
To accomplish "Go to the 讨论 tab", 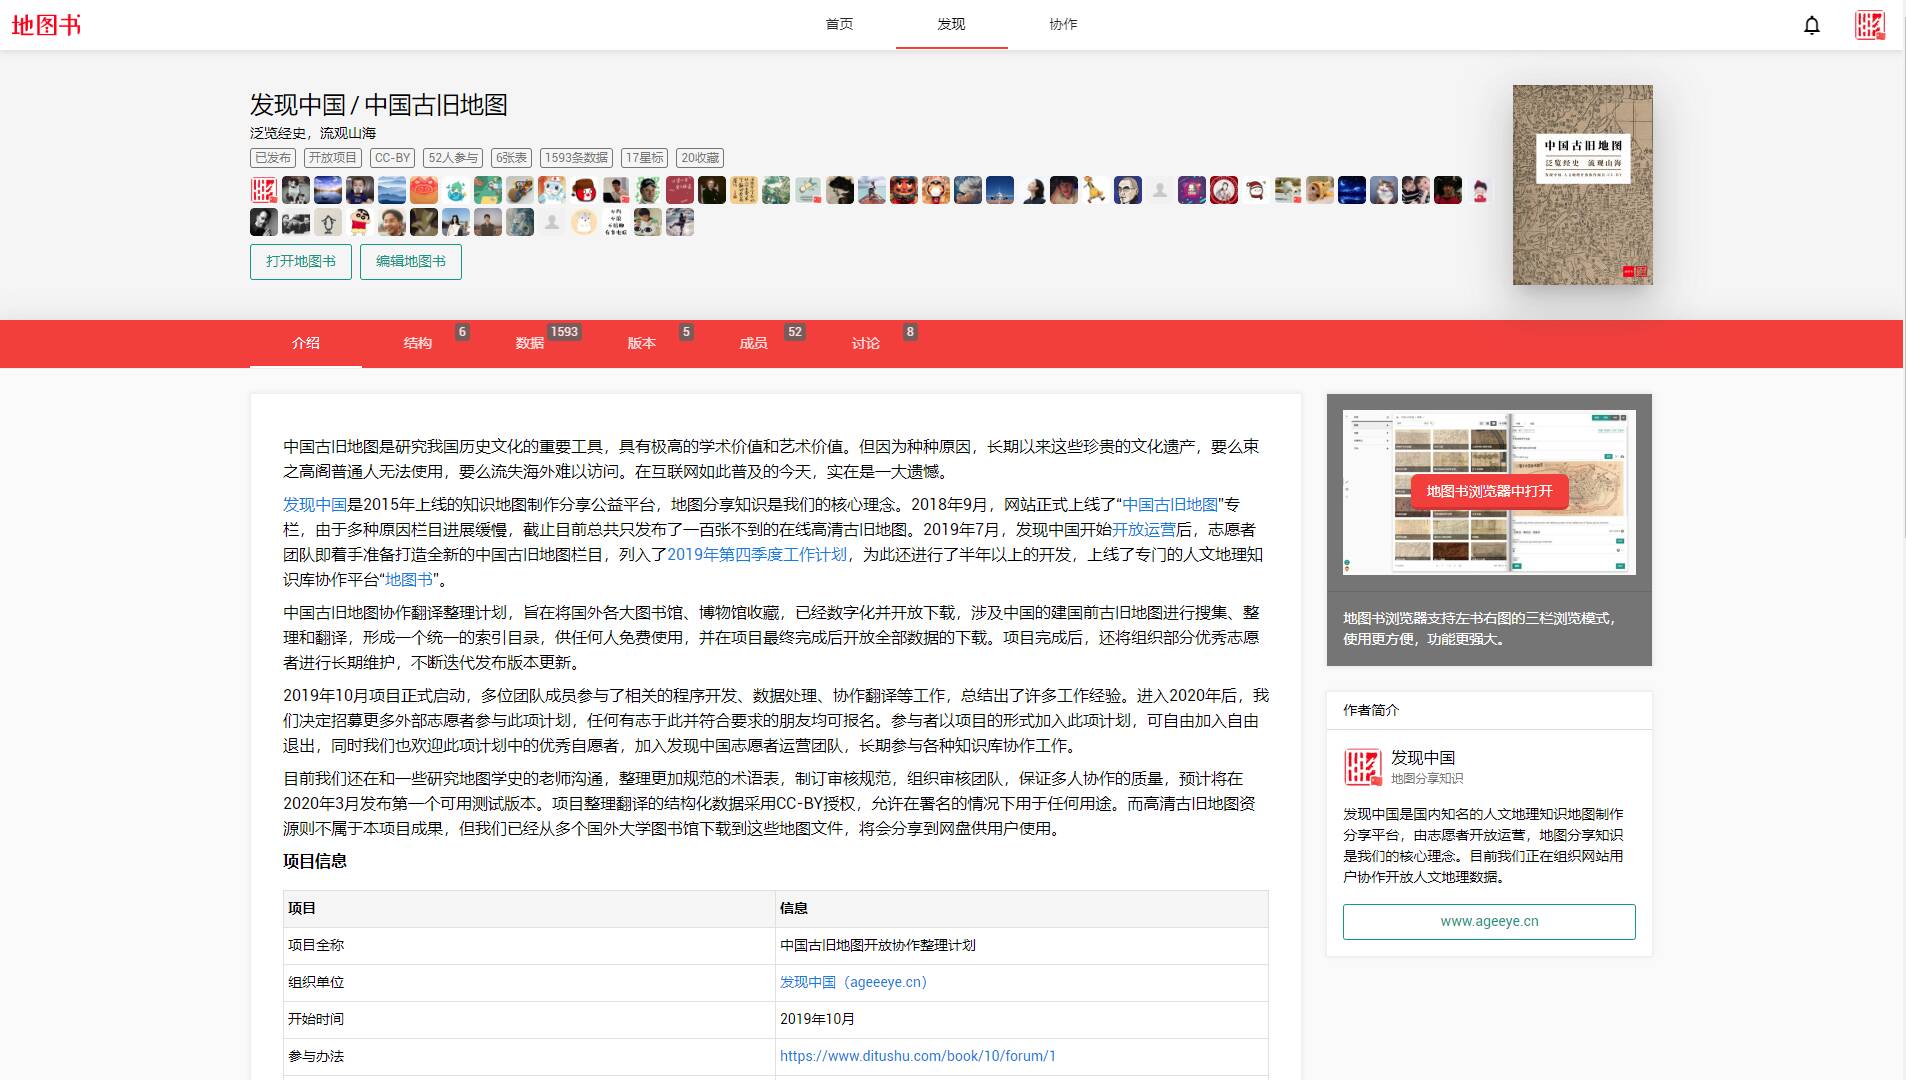I will (x=866, y=343).
